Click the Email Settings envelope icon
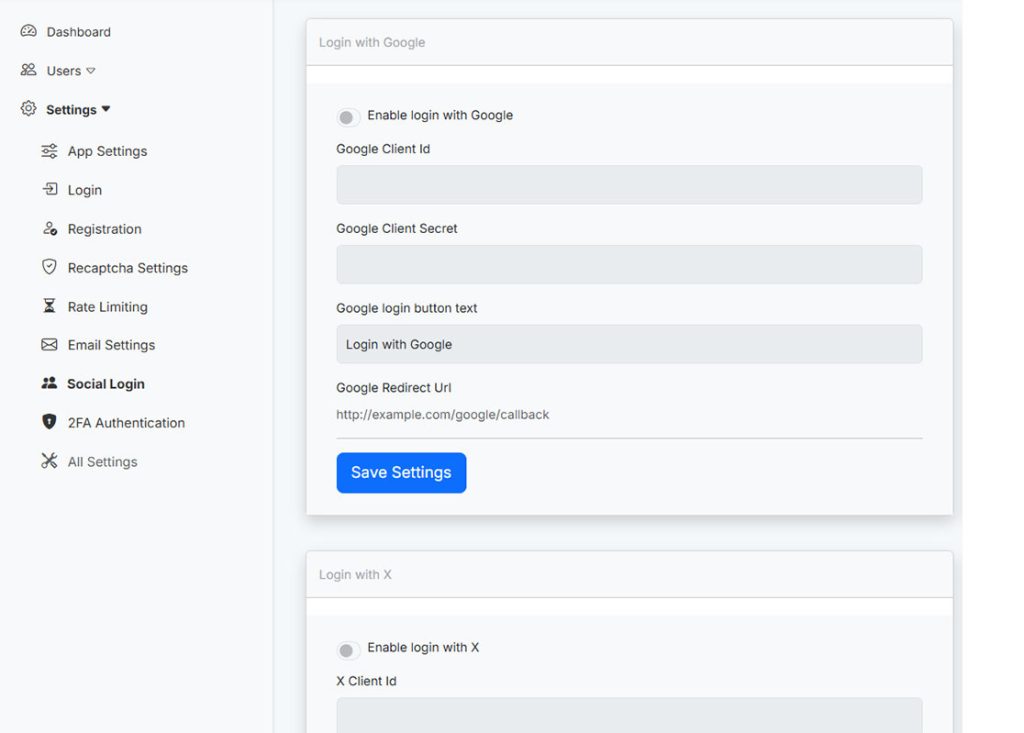Viewport: 1024px width, 733px height. [49, 344]
